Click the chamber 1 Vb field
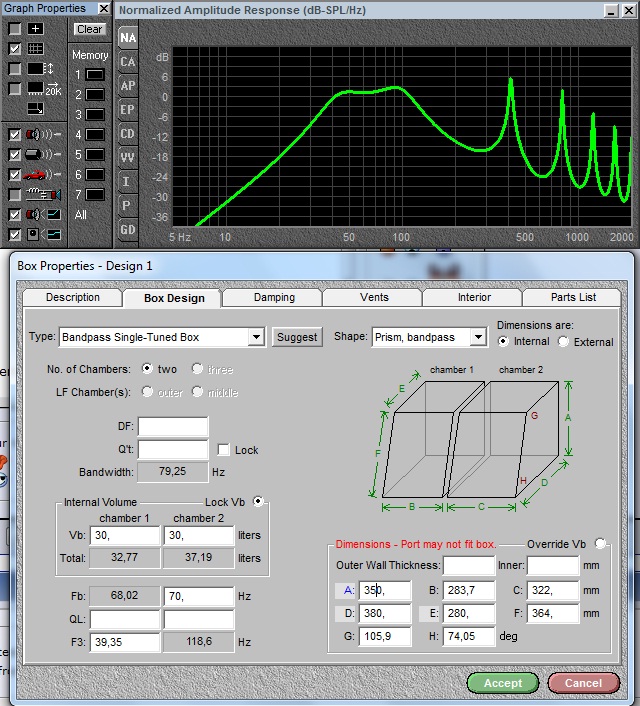Screen dimensions: 640x706 point(125,535)
